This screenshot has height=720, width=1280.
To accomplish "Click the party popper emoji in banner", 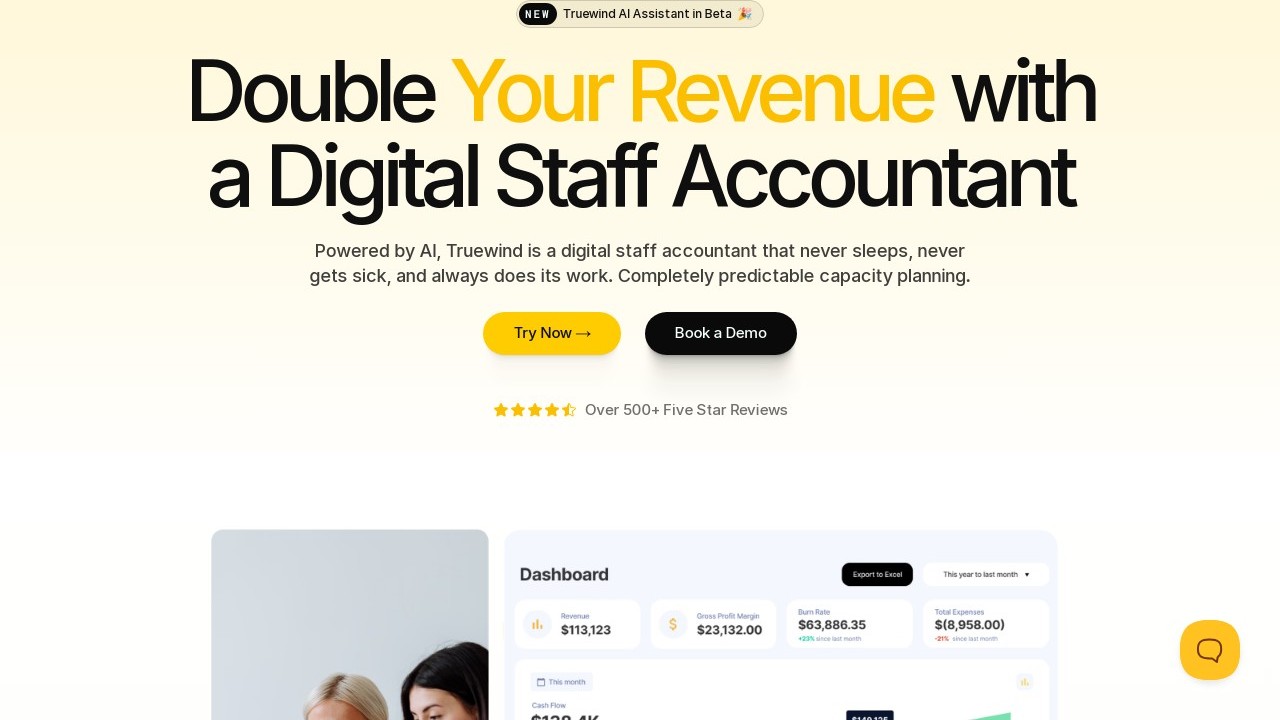I will 744,14.
